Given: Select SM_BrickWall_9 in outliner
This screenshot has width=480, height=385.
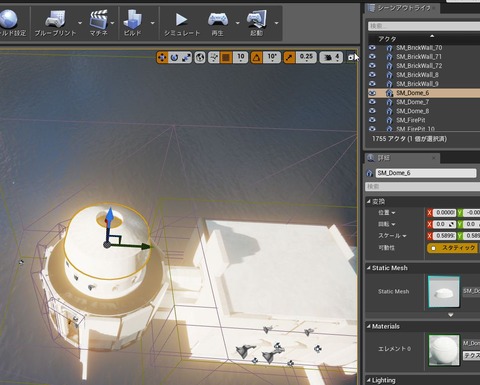Looking at the screenshot, I should 417,84.
